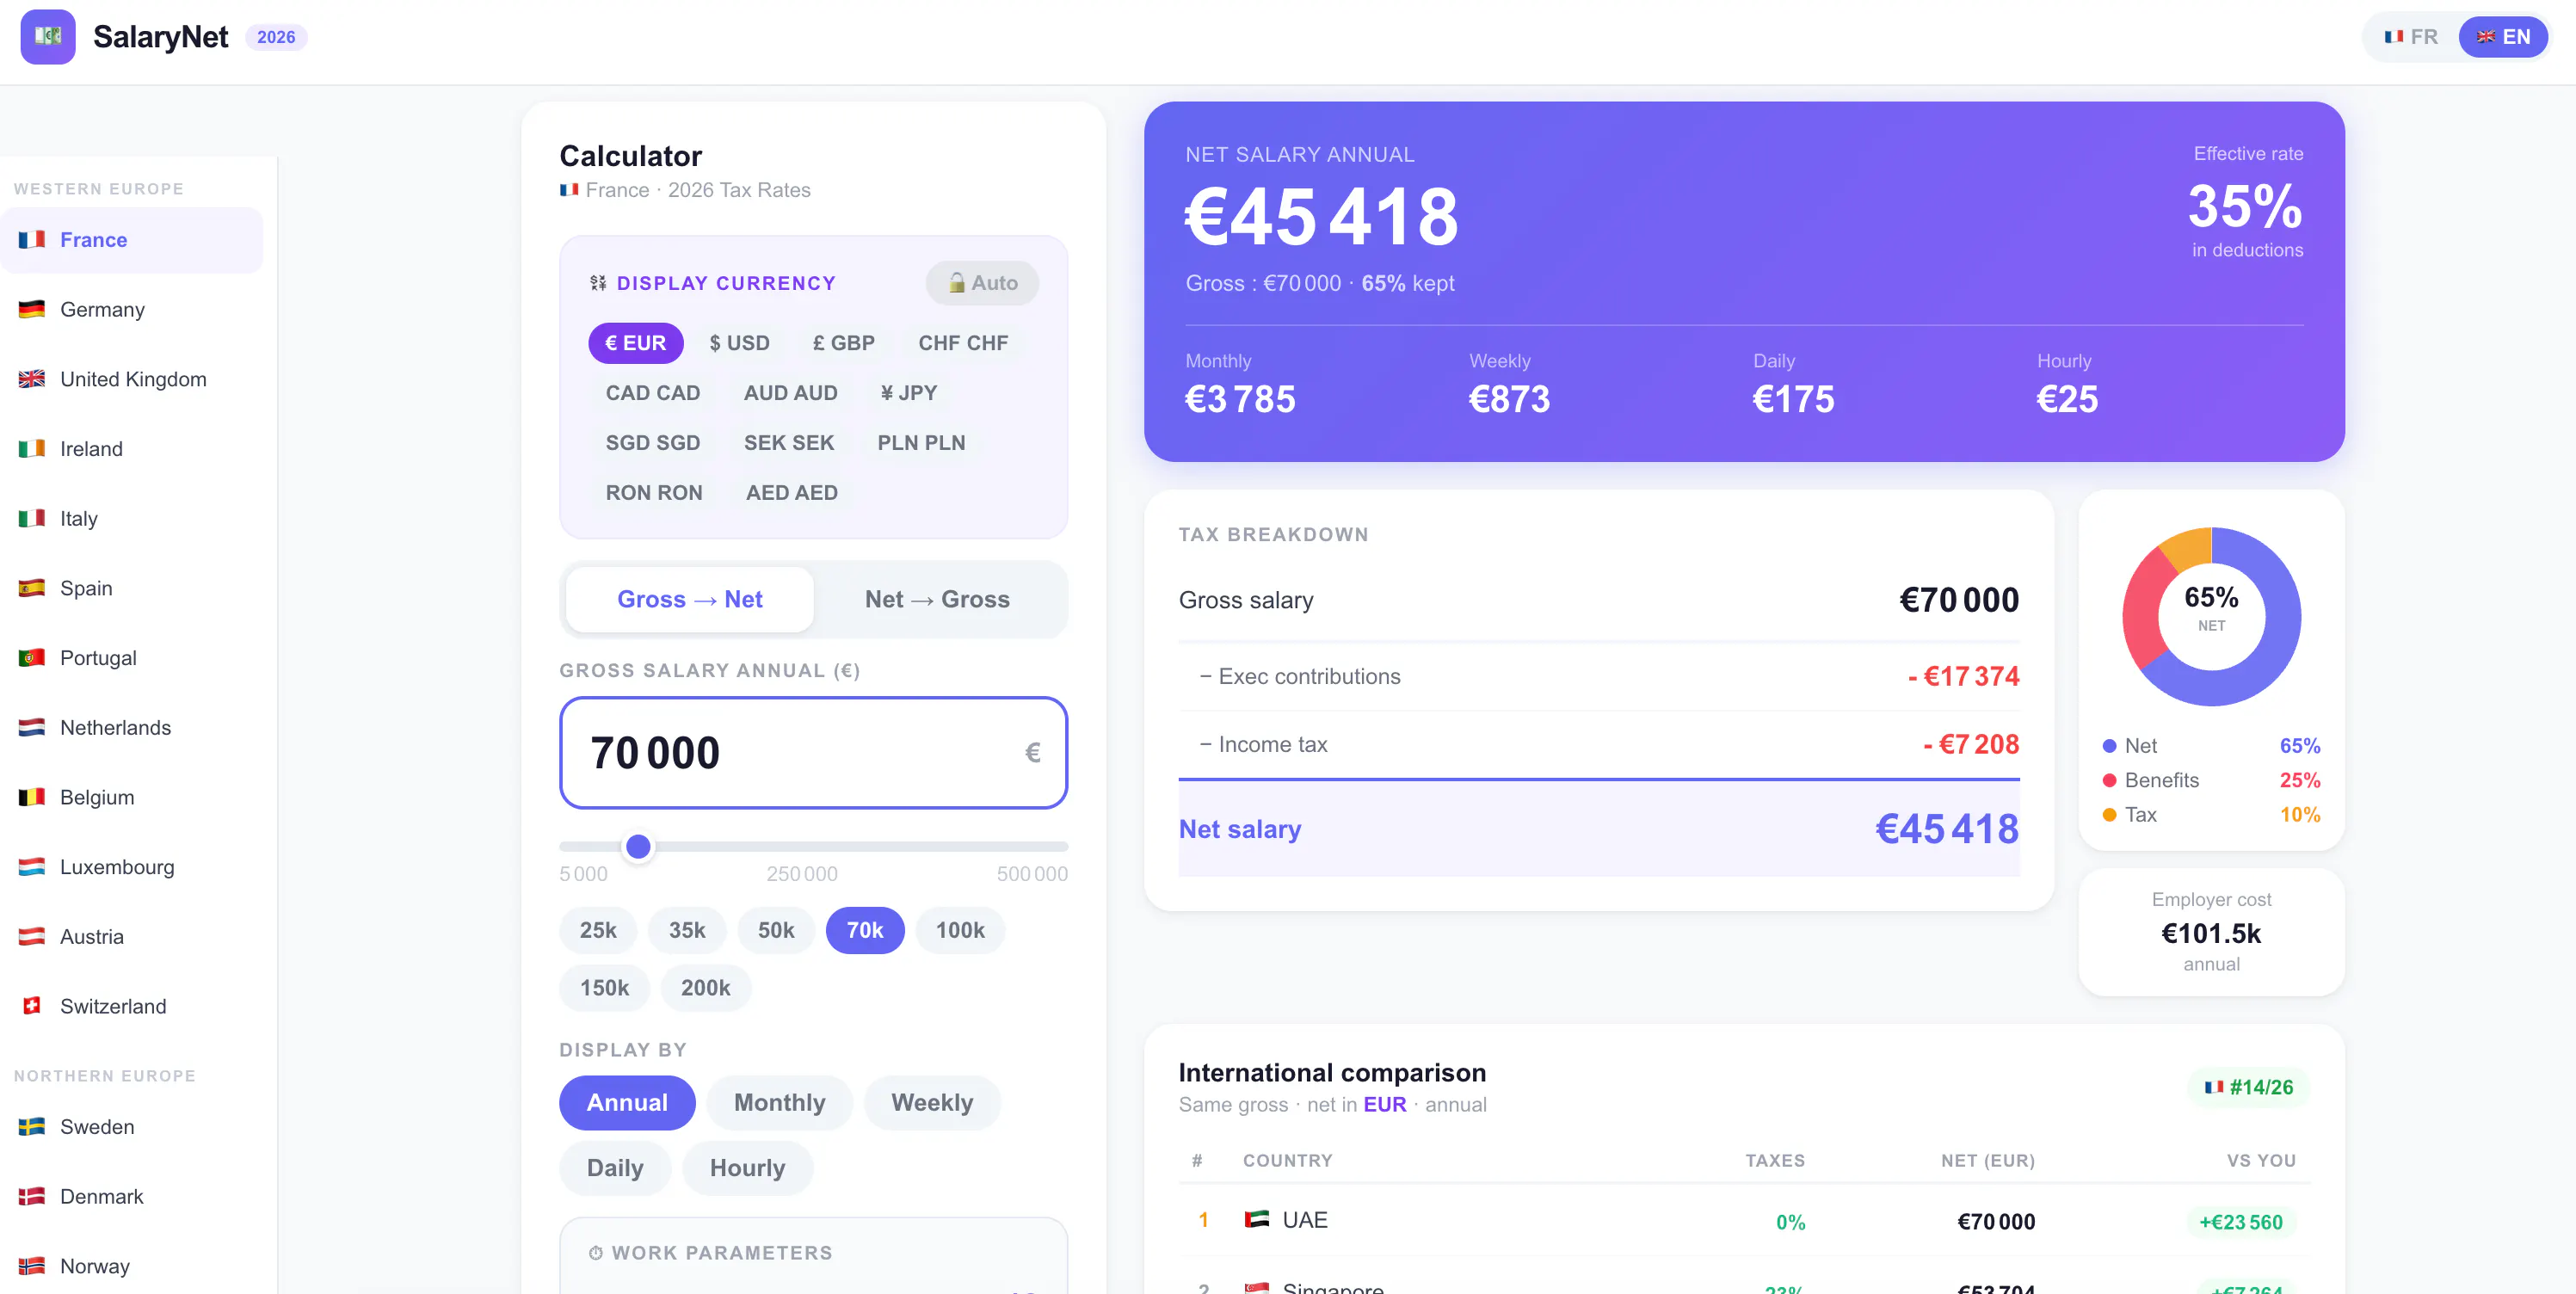This screenshot has width=2576, height=1294.
Task: Set salary preset to 25k
Action: [x=598, y=931]
